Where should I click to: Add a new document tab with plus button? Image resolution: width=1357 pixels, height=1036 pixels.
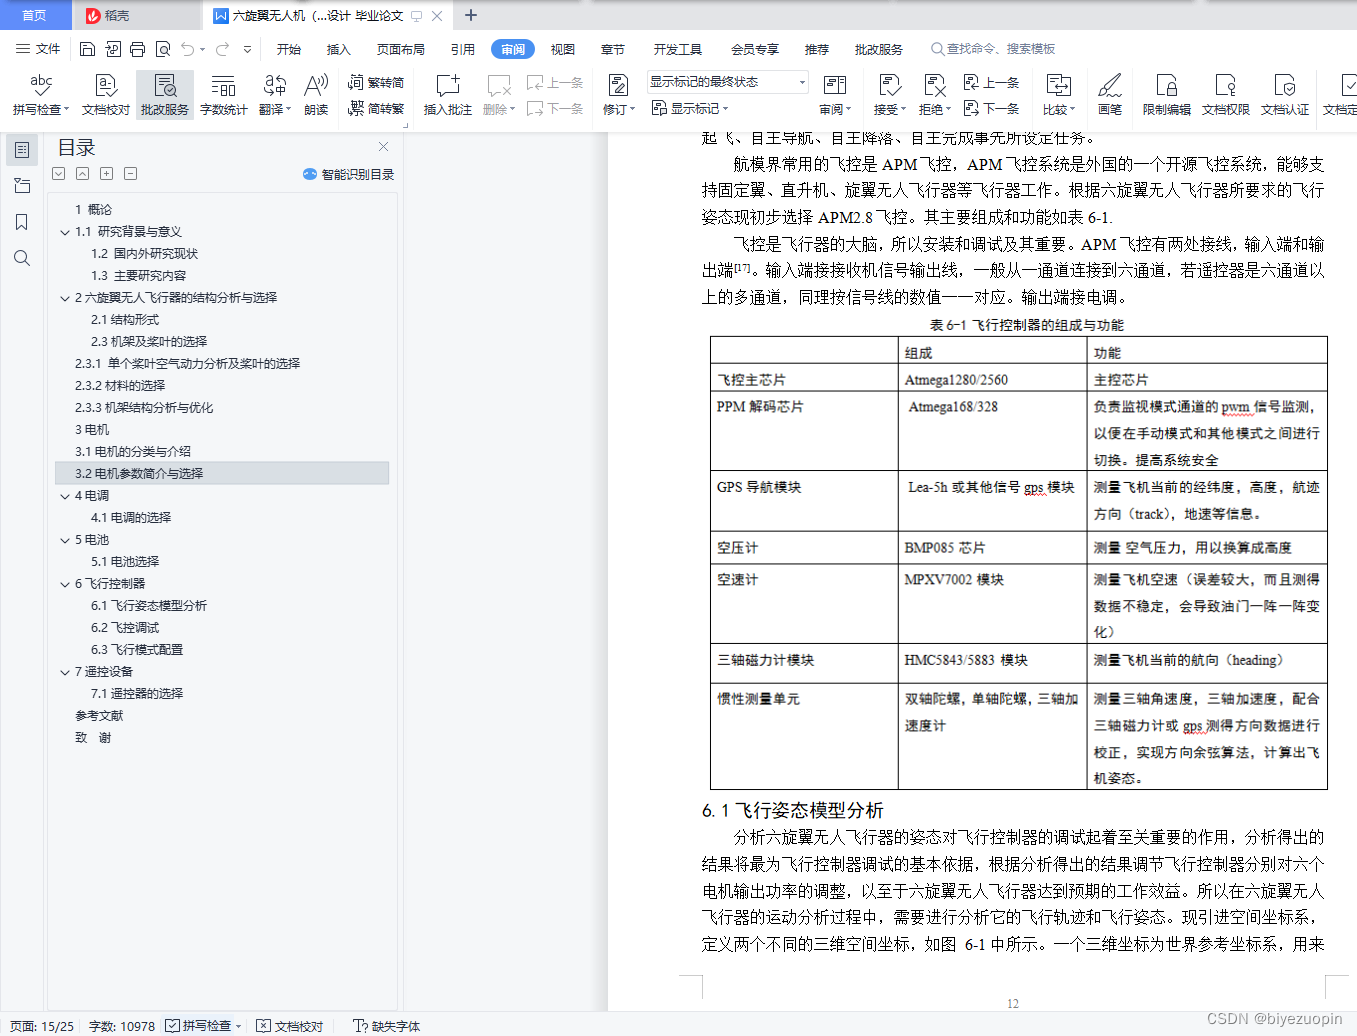pyautogui.click(x=471, y=15)
